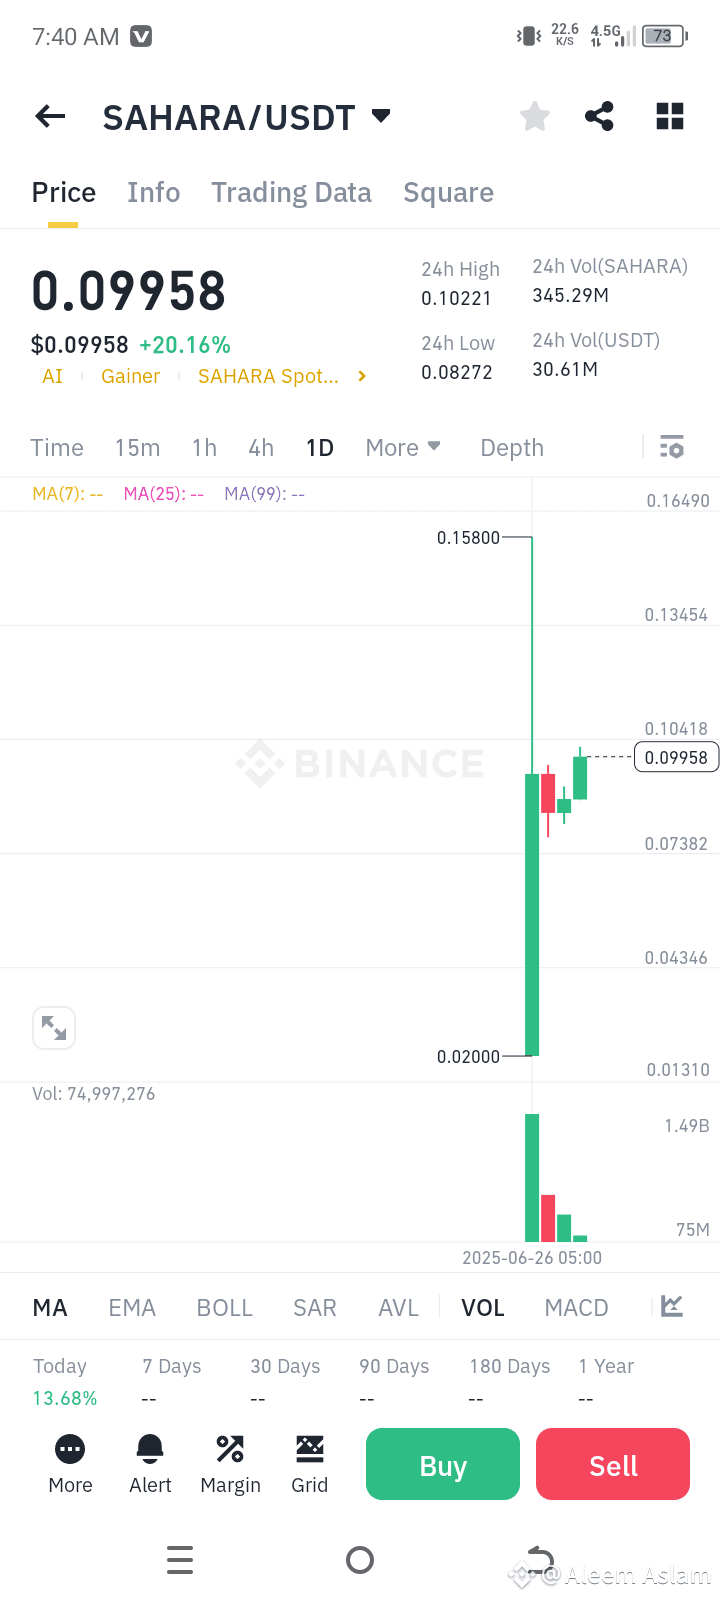Screen dimensions: 720x1600
Task: Toggle the VOL indicator
Action: click(x=483, y=1308)
